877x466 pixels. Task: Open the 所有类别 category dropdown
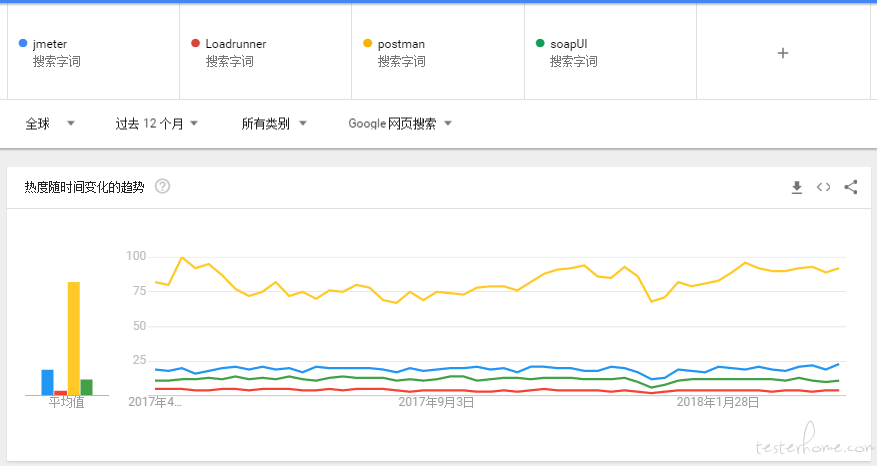pyautogui.click(x=273, y=124)
